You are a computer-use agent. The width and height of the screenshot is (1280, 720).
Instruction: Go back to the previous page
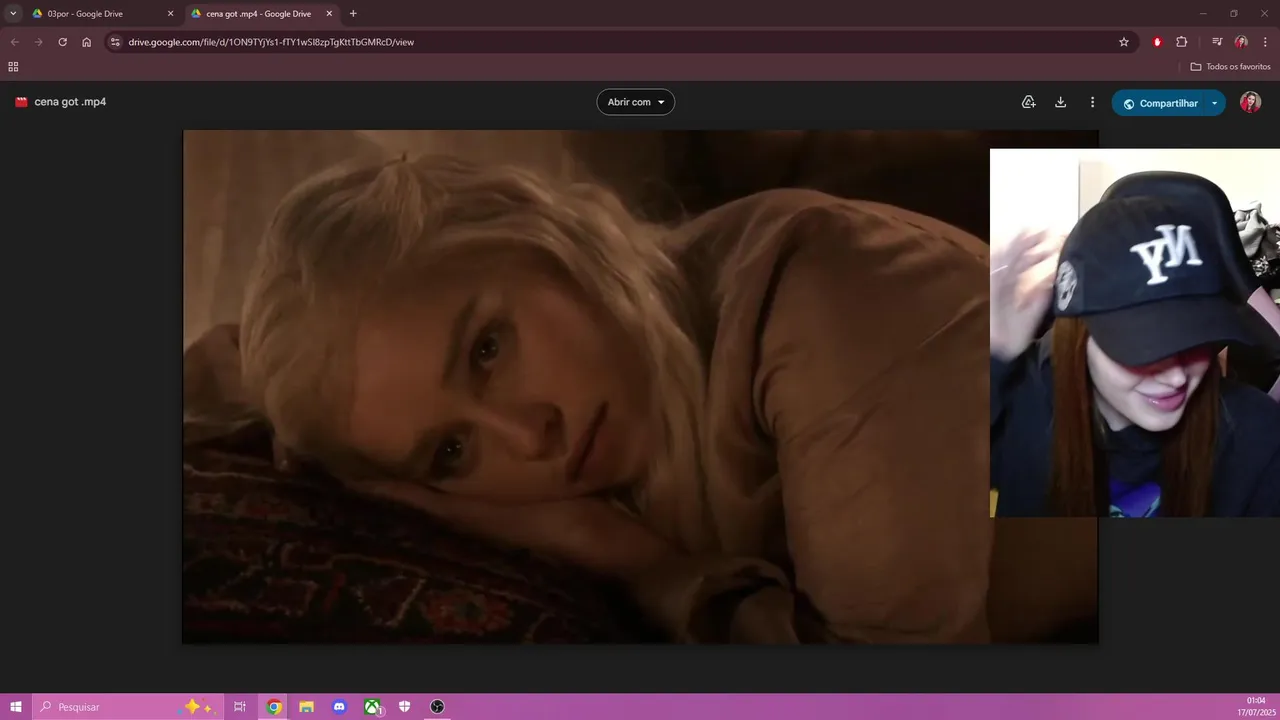pyautogui.click(x=14, y=42)
